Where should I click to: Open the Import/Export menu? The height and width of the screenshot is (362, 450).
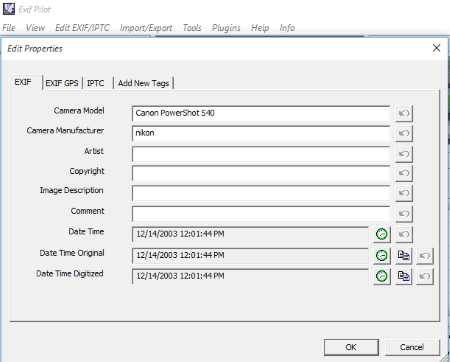(x=146, y=28)
